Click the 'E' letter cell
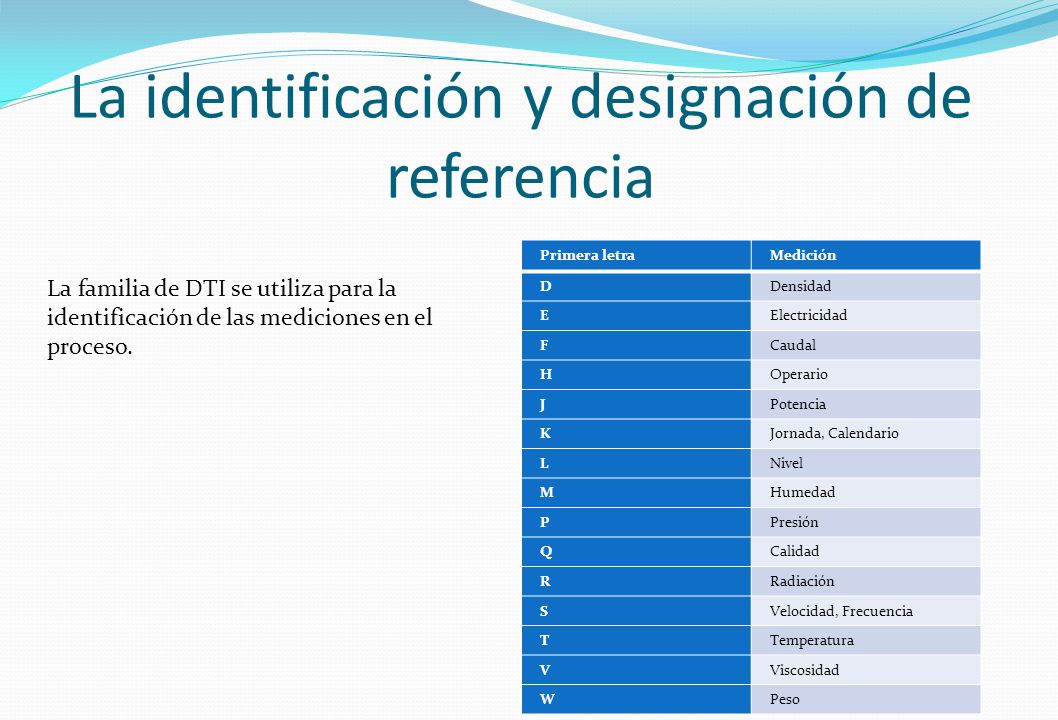The height and width of the screenshot is (720, 1058). (x=636, y=315)
